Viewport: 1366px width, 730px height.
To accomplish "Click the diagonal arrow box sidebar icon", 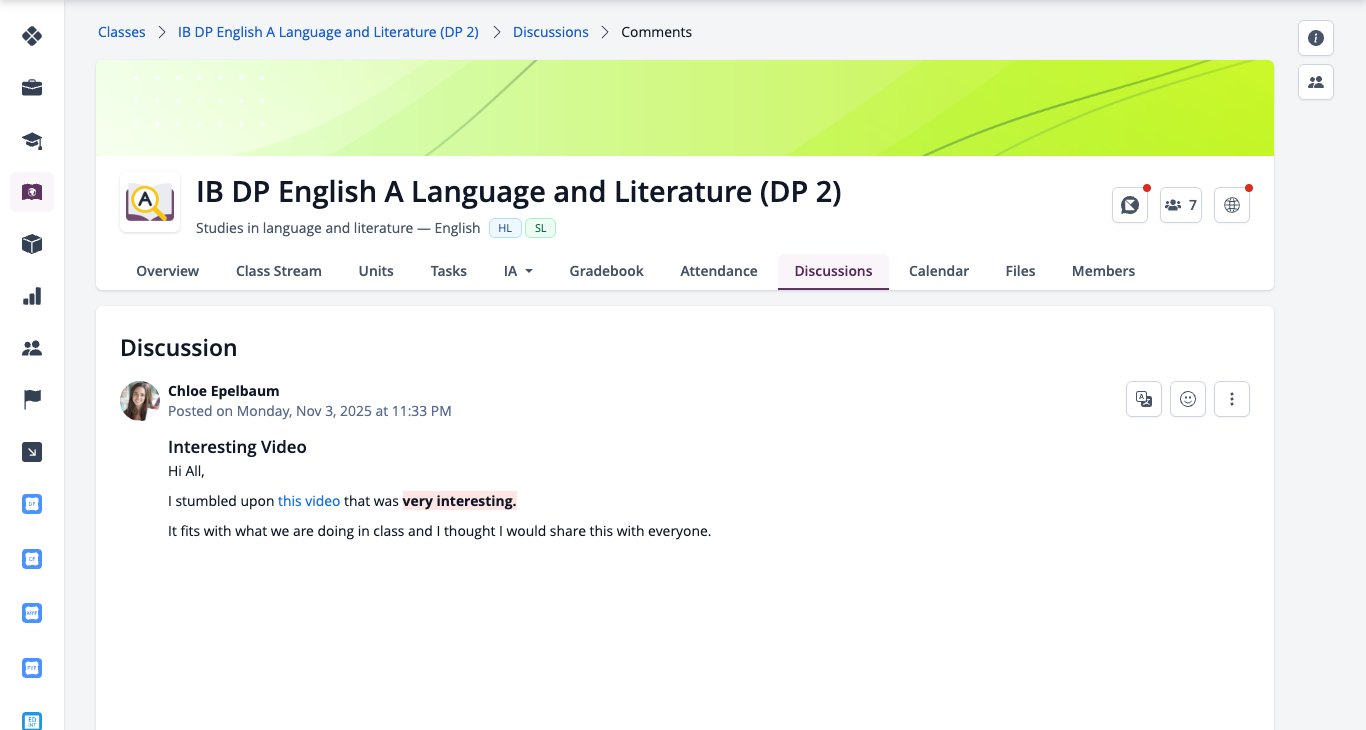I will coord(32,452).
